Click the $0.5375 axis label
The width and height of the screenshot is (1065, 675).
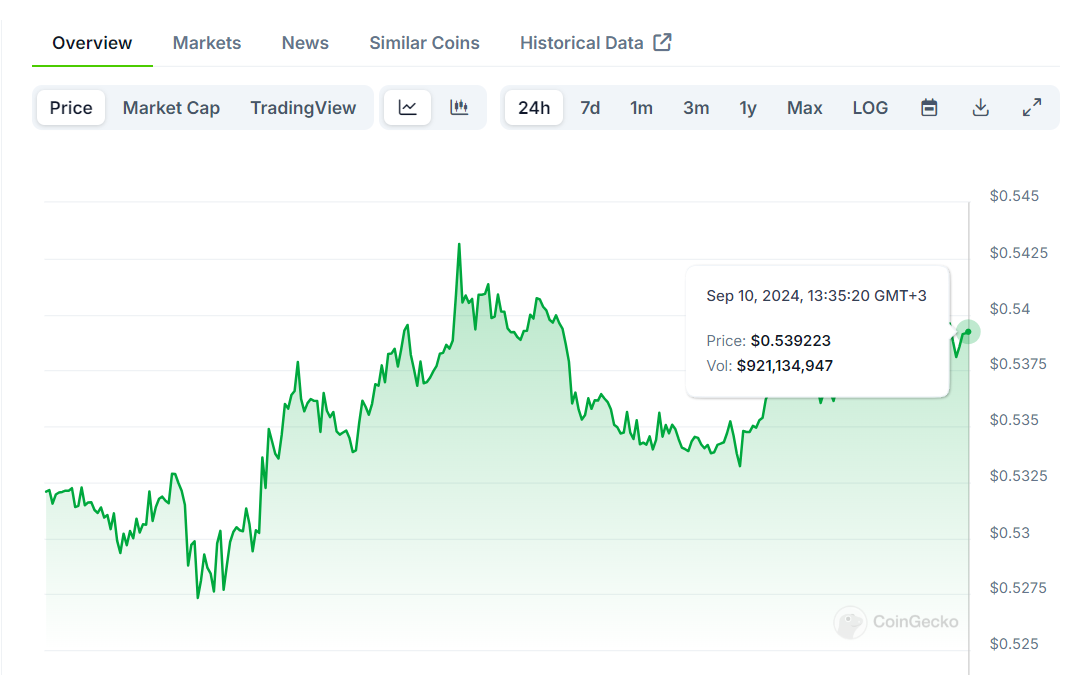click(x=1018, y=364)
